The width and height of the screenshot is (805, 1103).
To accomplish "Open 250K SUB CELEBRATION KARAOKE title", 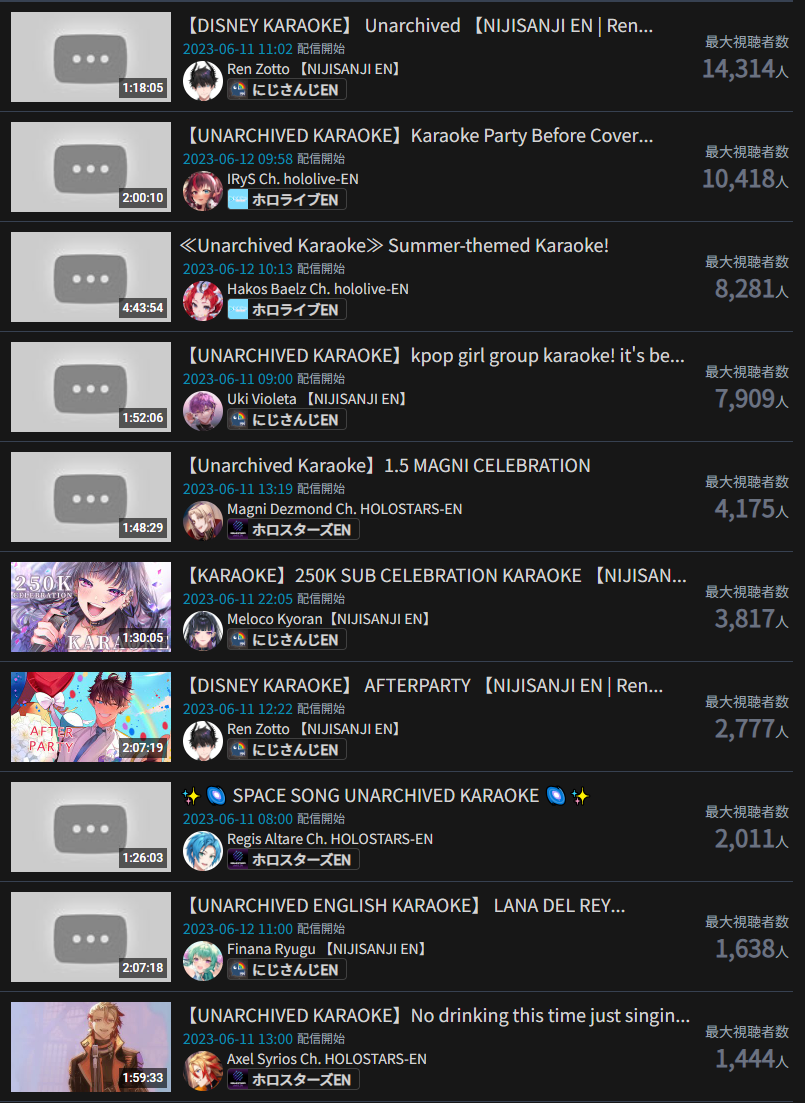I will click(x=434, y=575).
